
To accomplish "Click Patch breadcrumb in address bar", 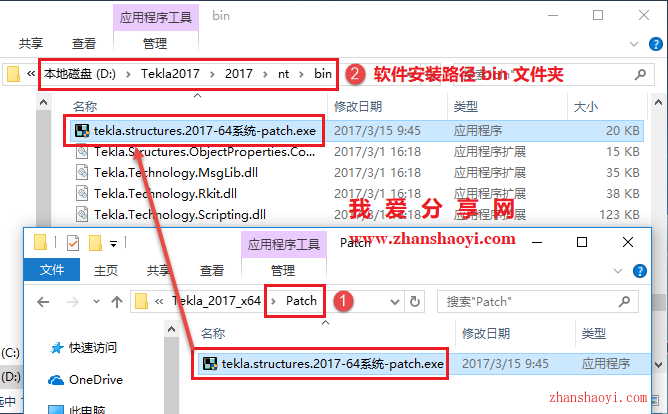I will point(301,301).
